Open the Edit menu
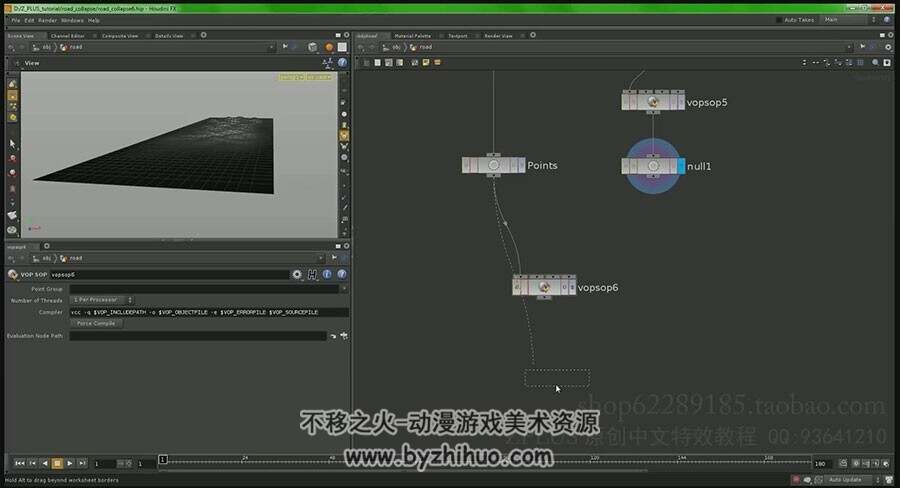Viewport: 900px width, 488px height. point(29,20)
